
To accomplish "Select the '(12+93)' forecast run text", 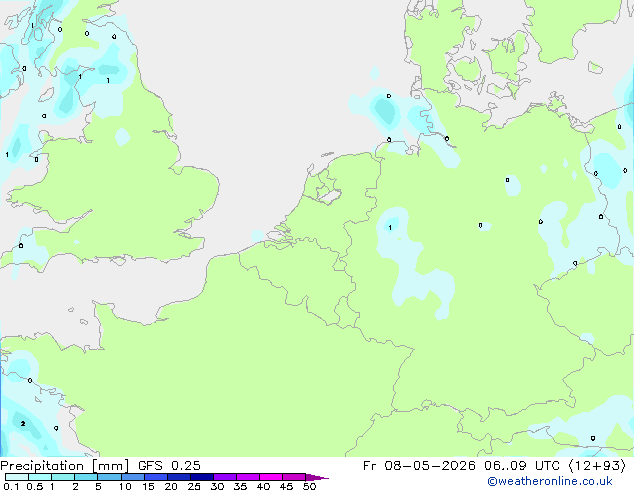I will (x=597, y=466).
